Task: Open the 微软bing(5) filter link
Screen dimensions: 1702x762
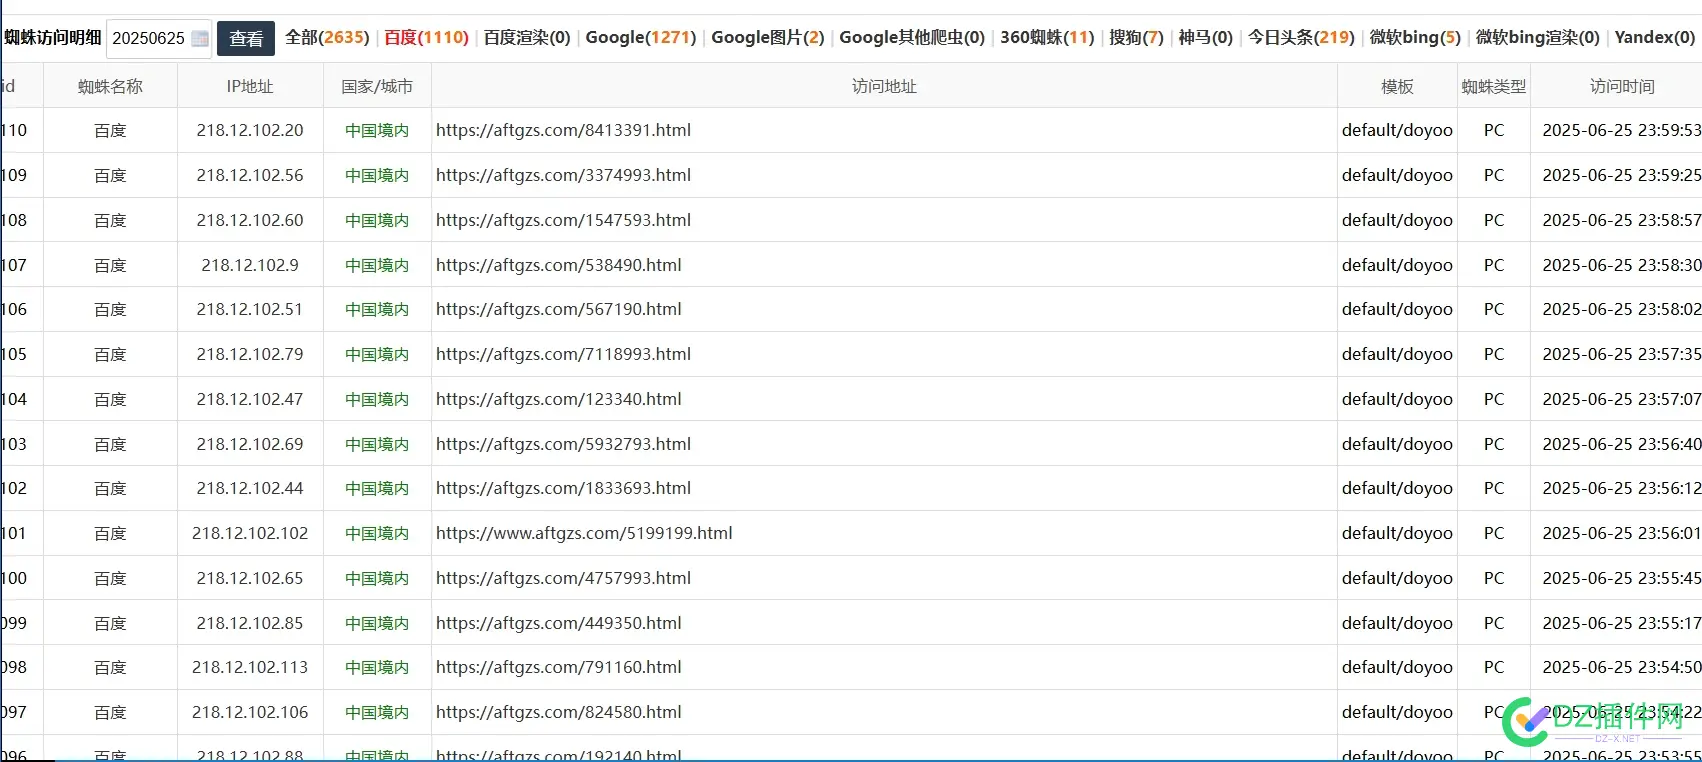Action: coord(1415,37)
